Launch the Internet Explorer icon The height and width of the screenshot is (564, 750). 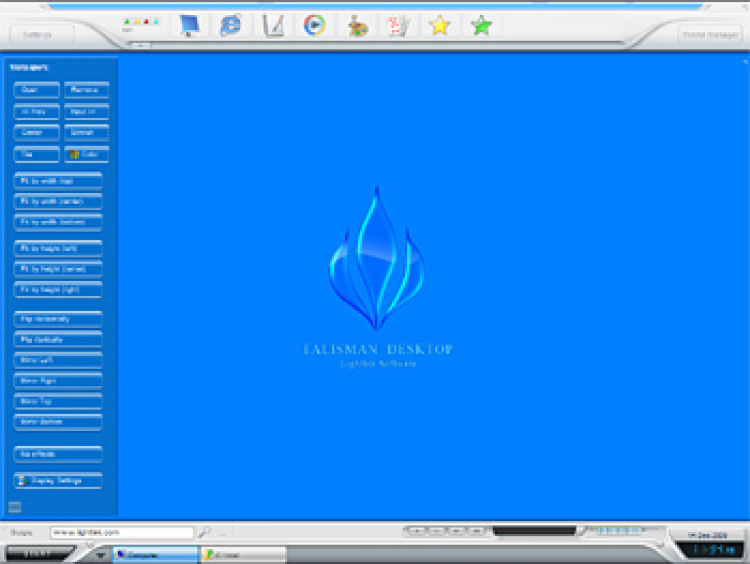click(x=231, y=25)
